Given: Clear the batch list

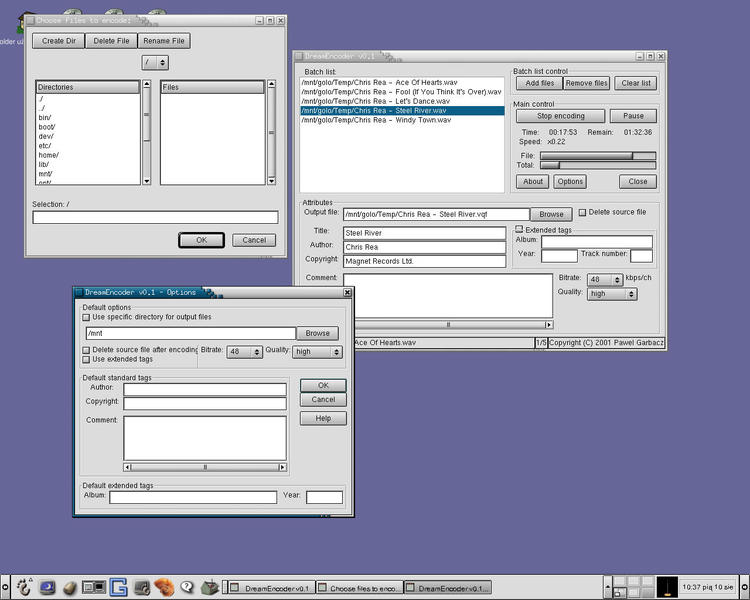Looking at the screenshot, I should click(x=636, y=83).
